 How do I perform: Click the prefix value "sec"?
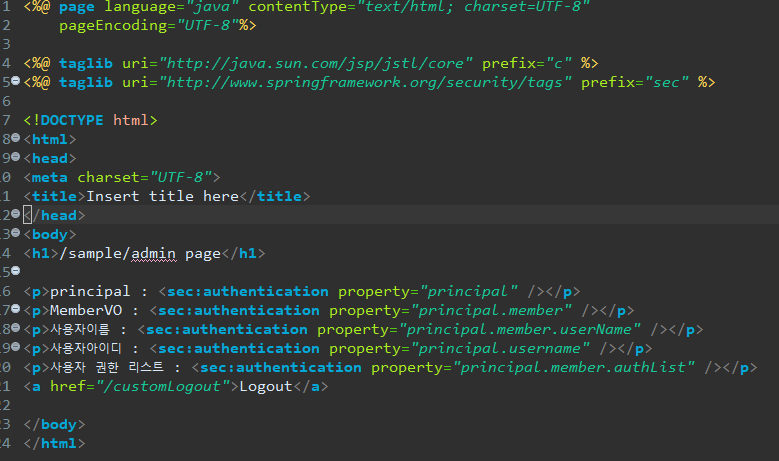pos(667,82)
